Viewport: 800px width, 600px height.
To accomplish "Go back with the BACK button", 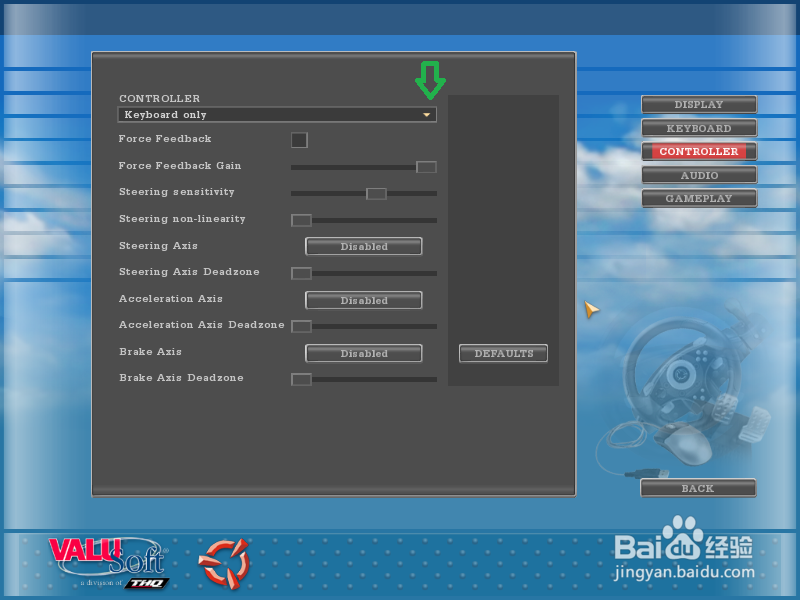I will point(698,488).
